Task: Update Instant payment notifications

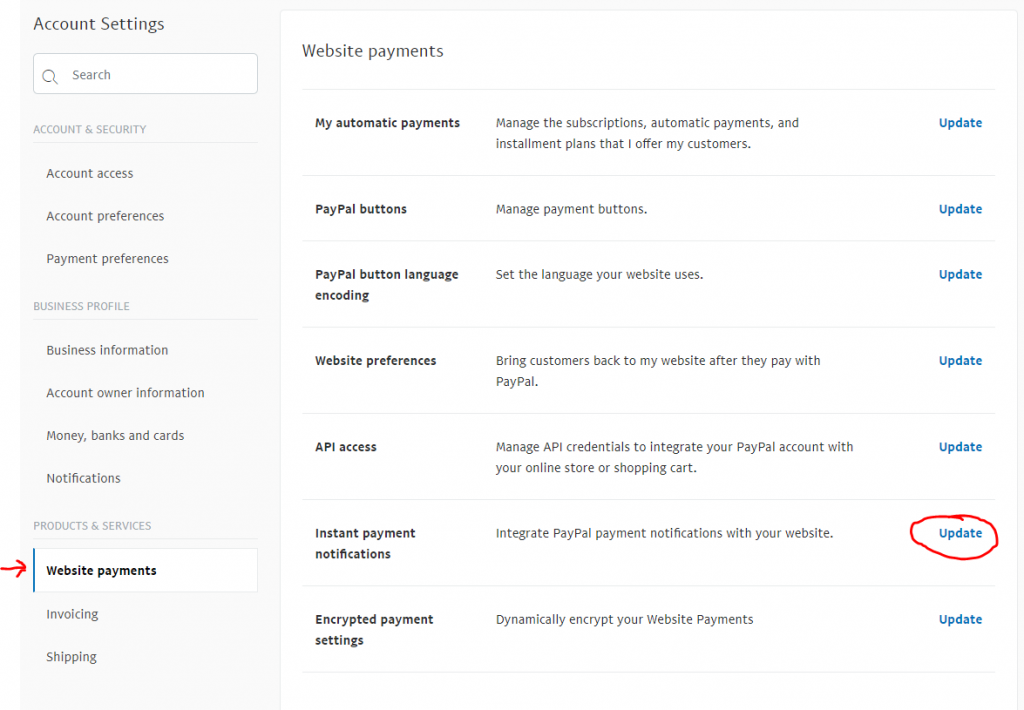Action: coord(960,533)
